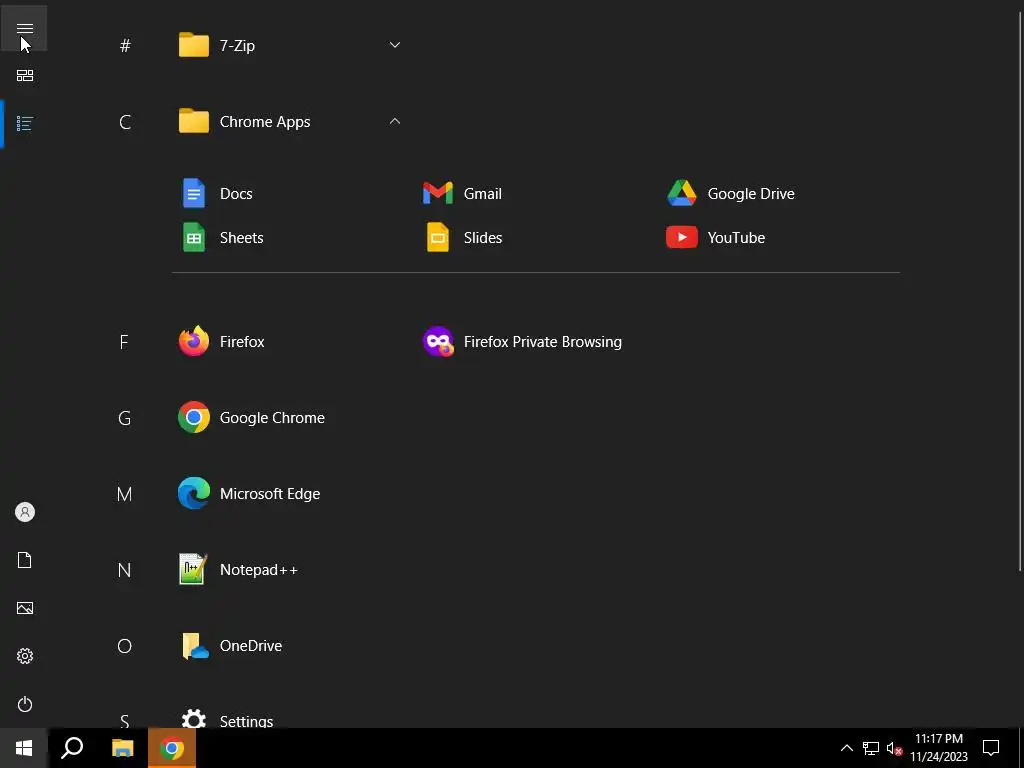Click Chrome in the taskbar

point(172,748)
